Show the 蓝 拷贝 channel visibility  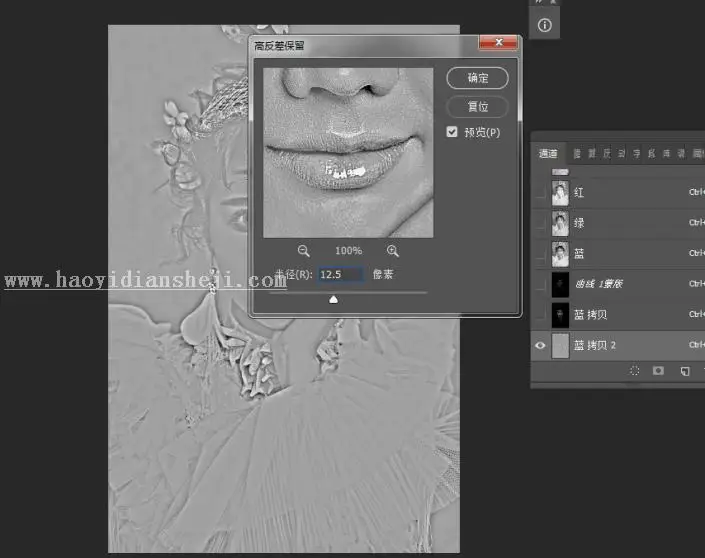point(540,315)
